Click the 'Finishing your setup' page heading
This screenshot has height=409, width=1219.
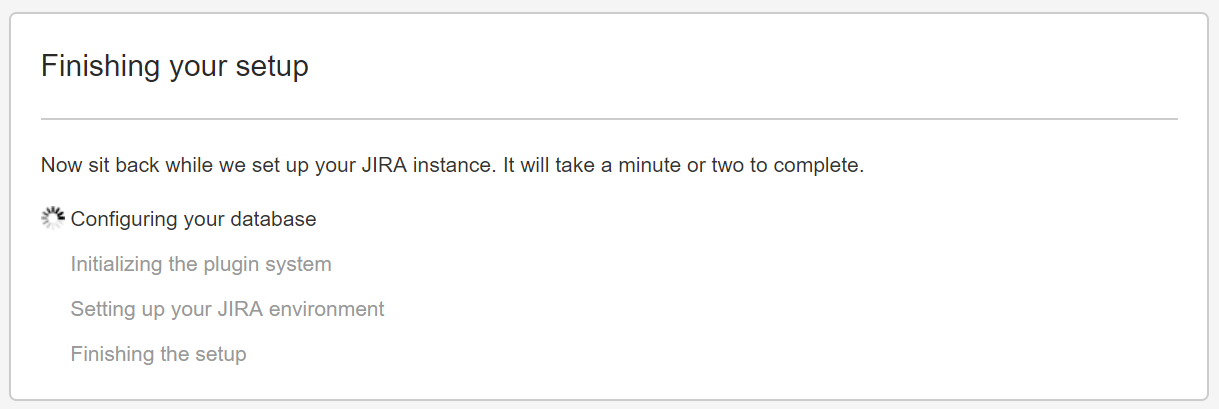175,67
